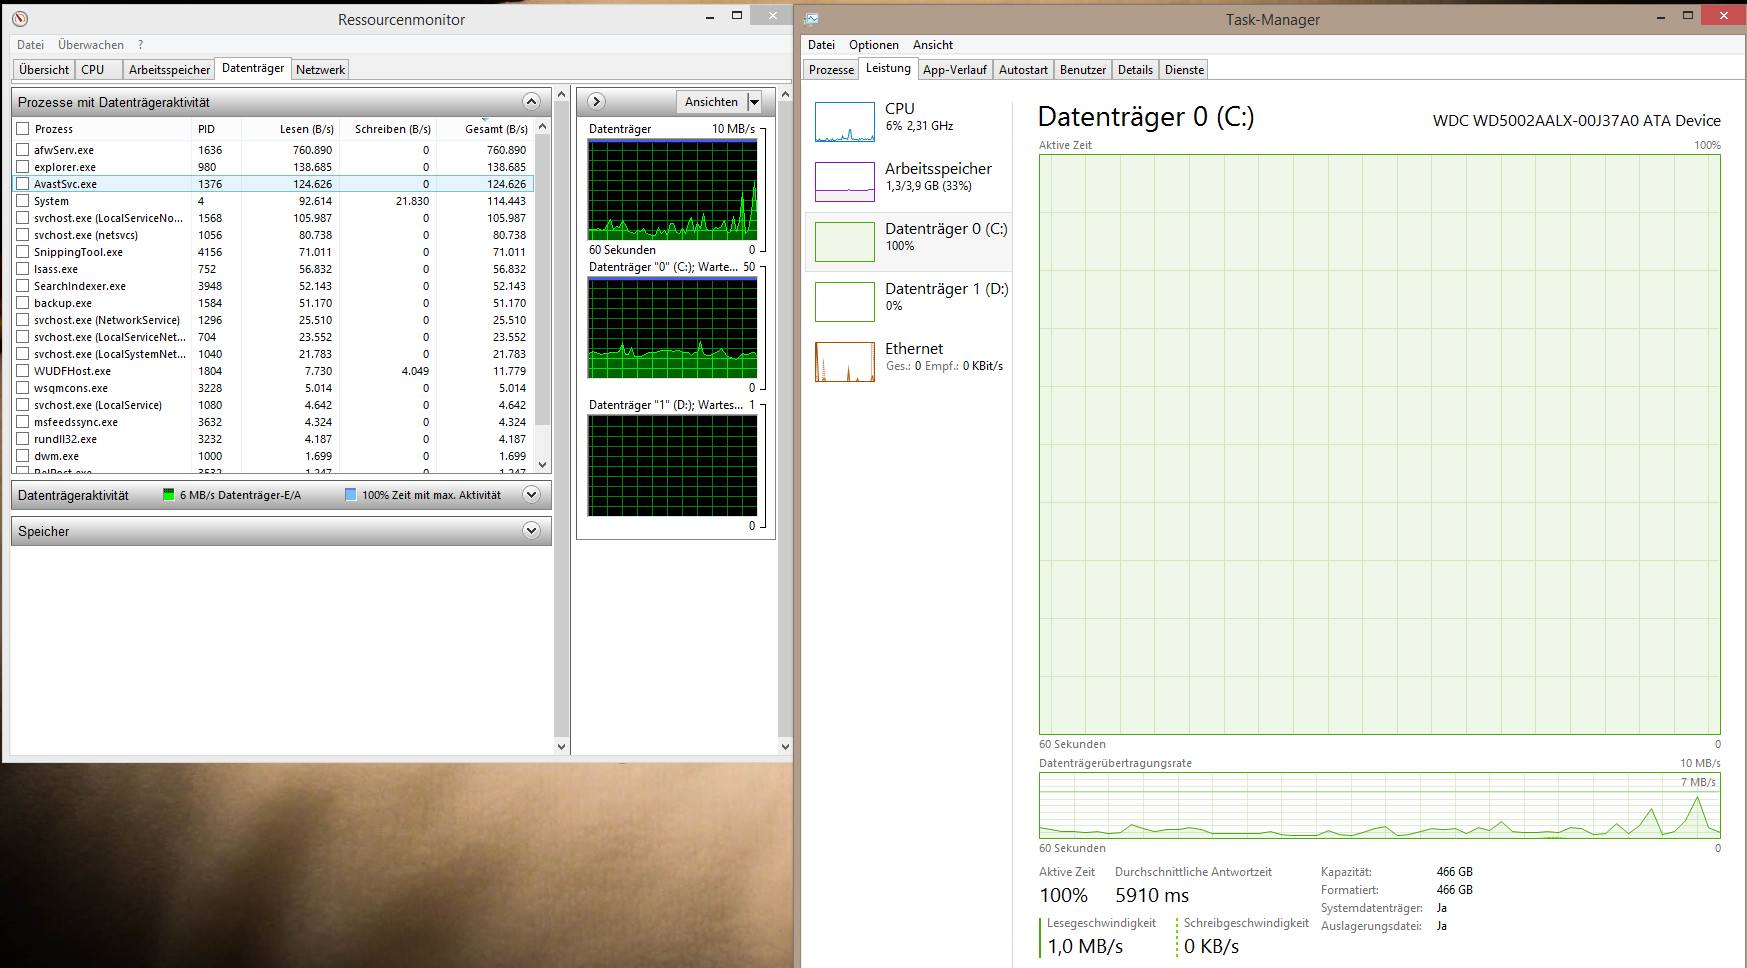Screen dimensions: 1747x968
Task: Switch to Arbeitsspeicher tab in Ressourcenmonitor
Action: click(169, 70)
